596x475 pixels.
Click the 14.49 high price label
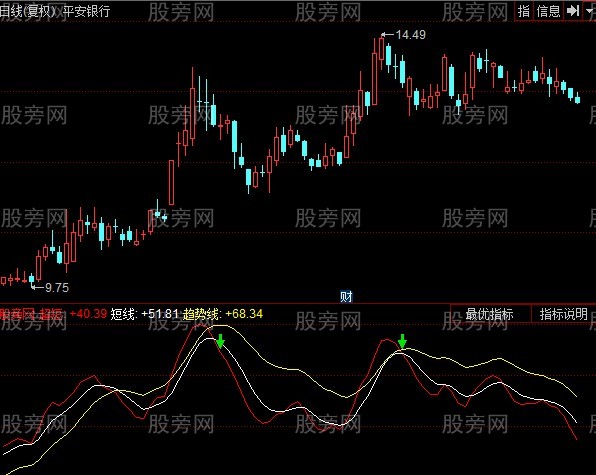411,35
